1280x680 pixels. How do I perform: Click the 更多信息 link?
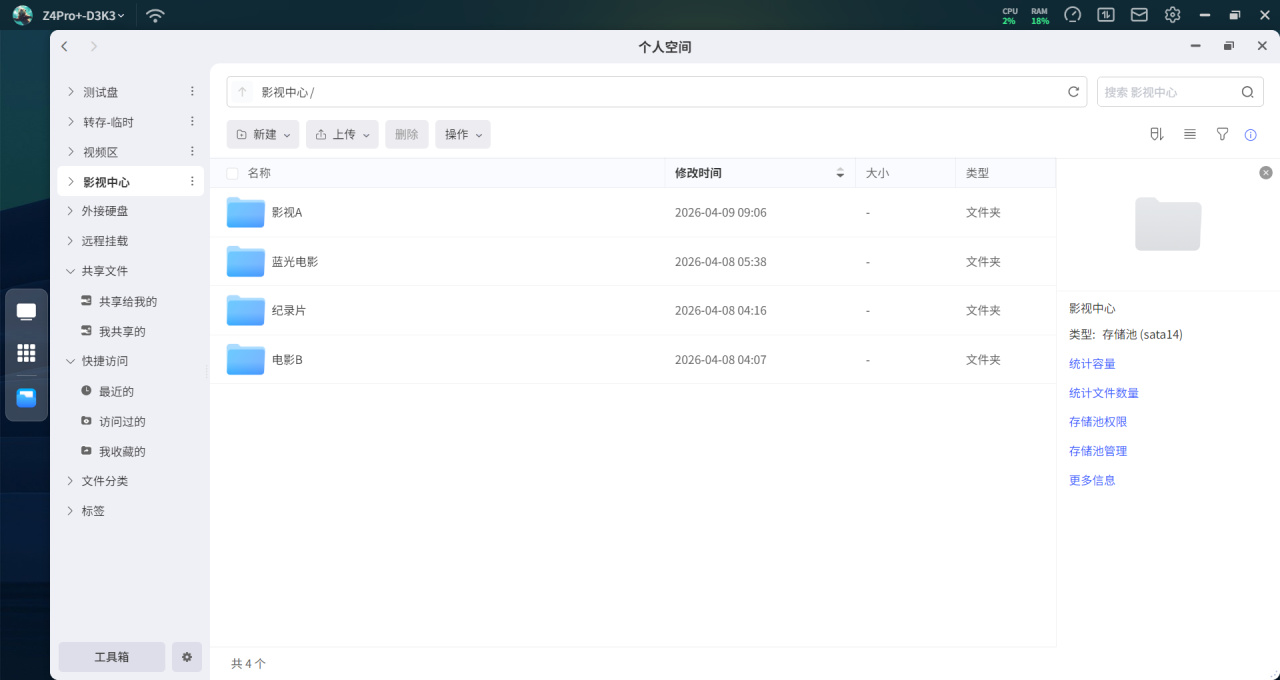(1092, 480)
